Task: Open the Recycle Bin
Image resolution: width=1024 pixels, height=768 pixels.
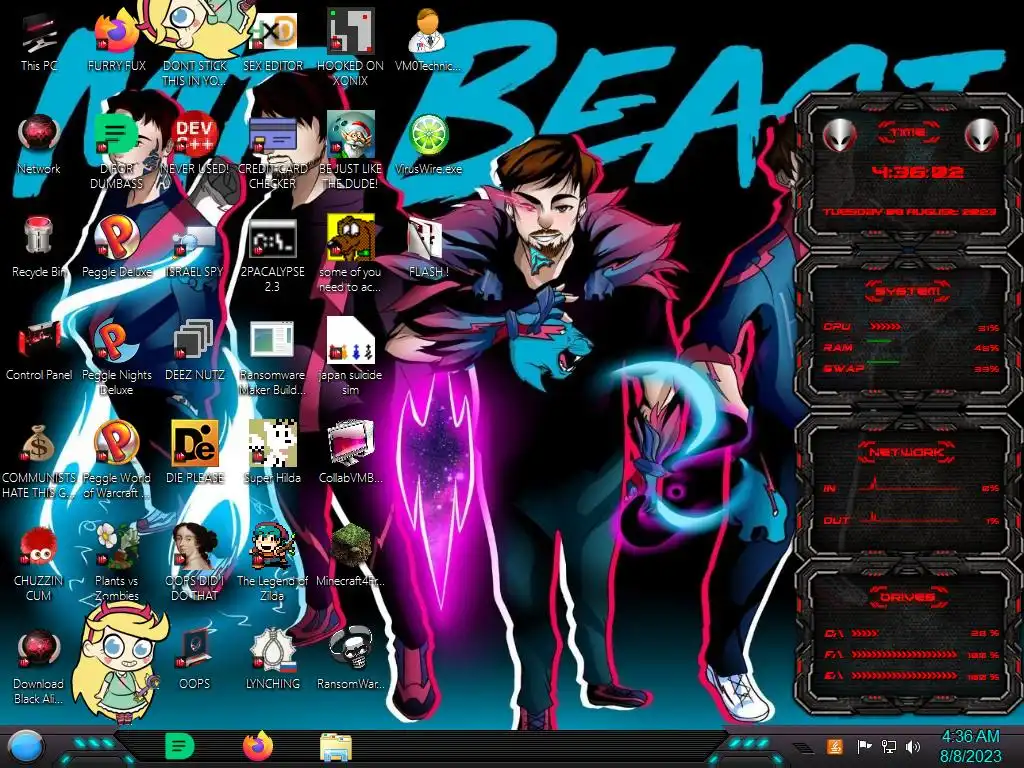Action: [39, 236]
